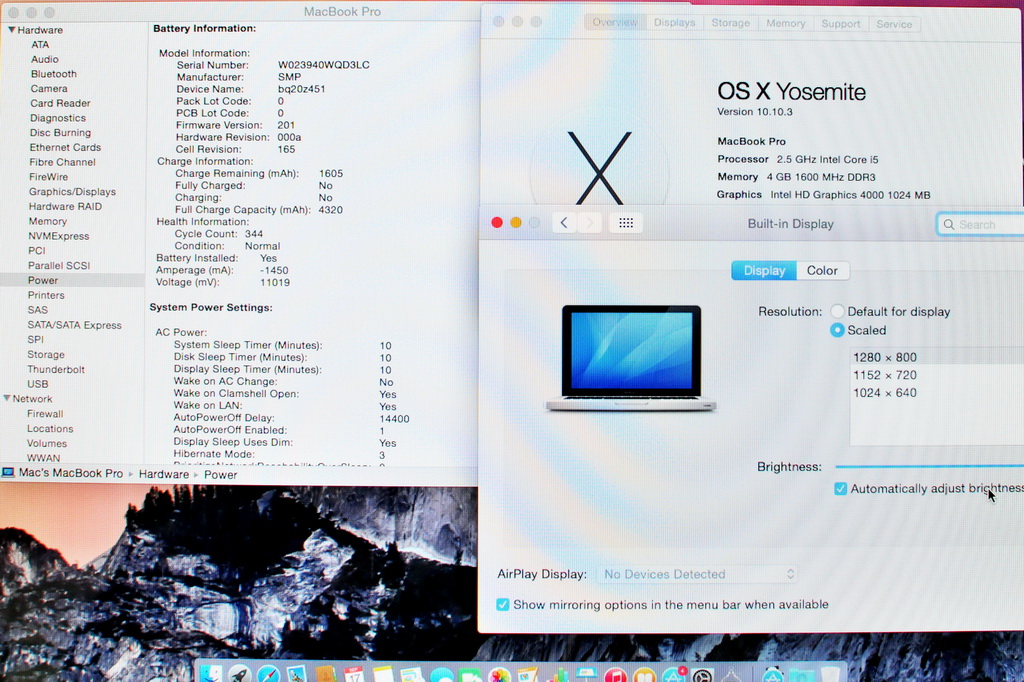Select Firewall under Network

[x=44, y=414]
